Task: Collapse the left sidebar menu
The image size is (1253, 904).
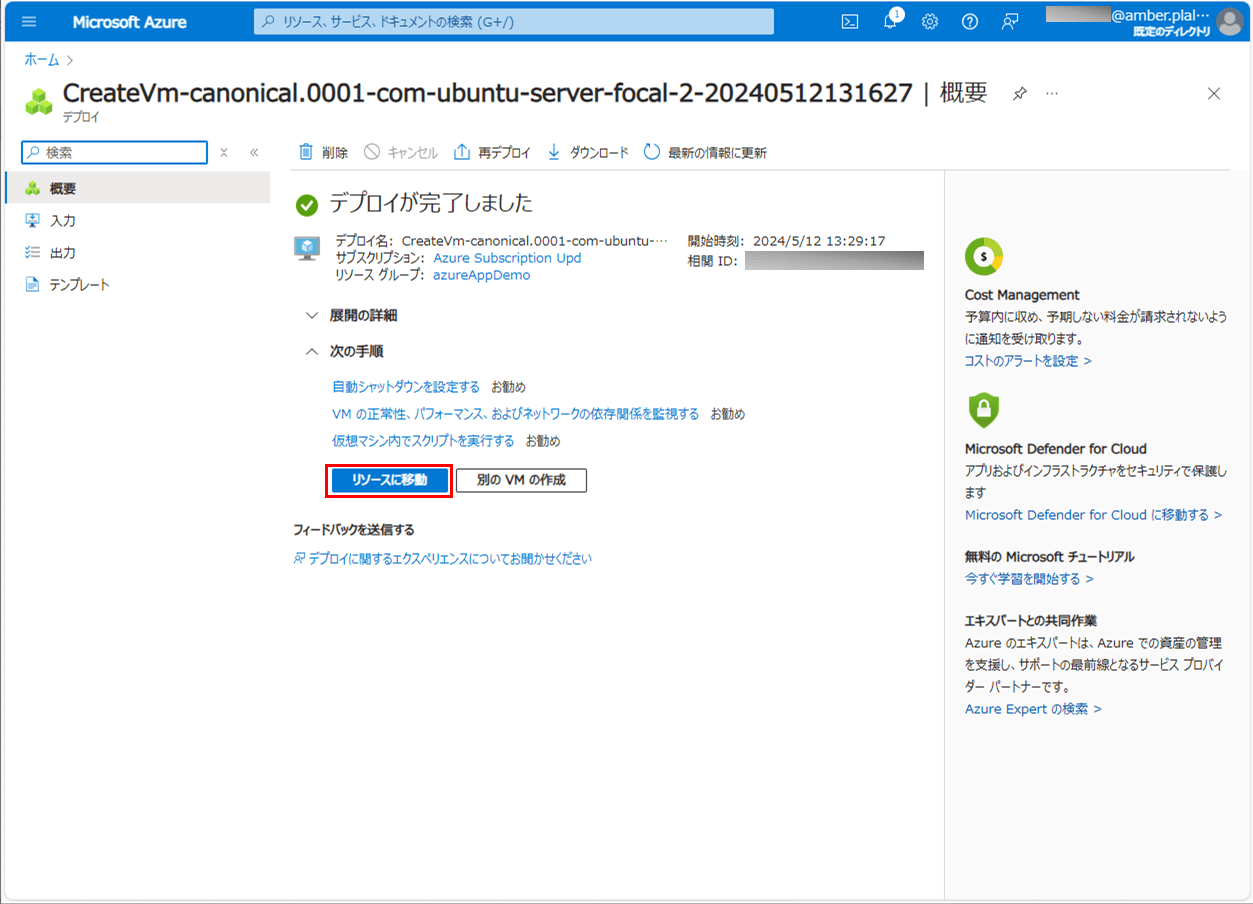Action: [254, 153]
